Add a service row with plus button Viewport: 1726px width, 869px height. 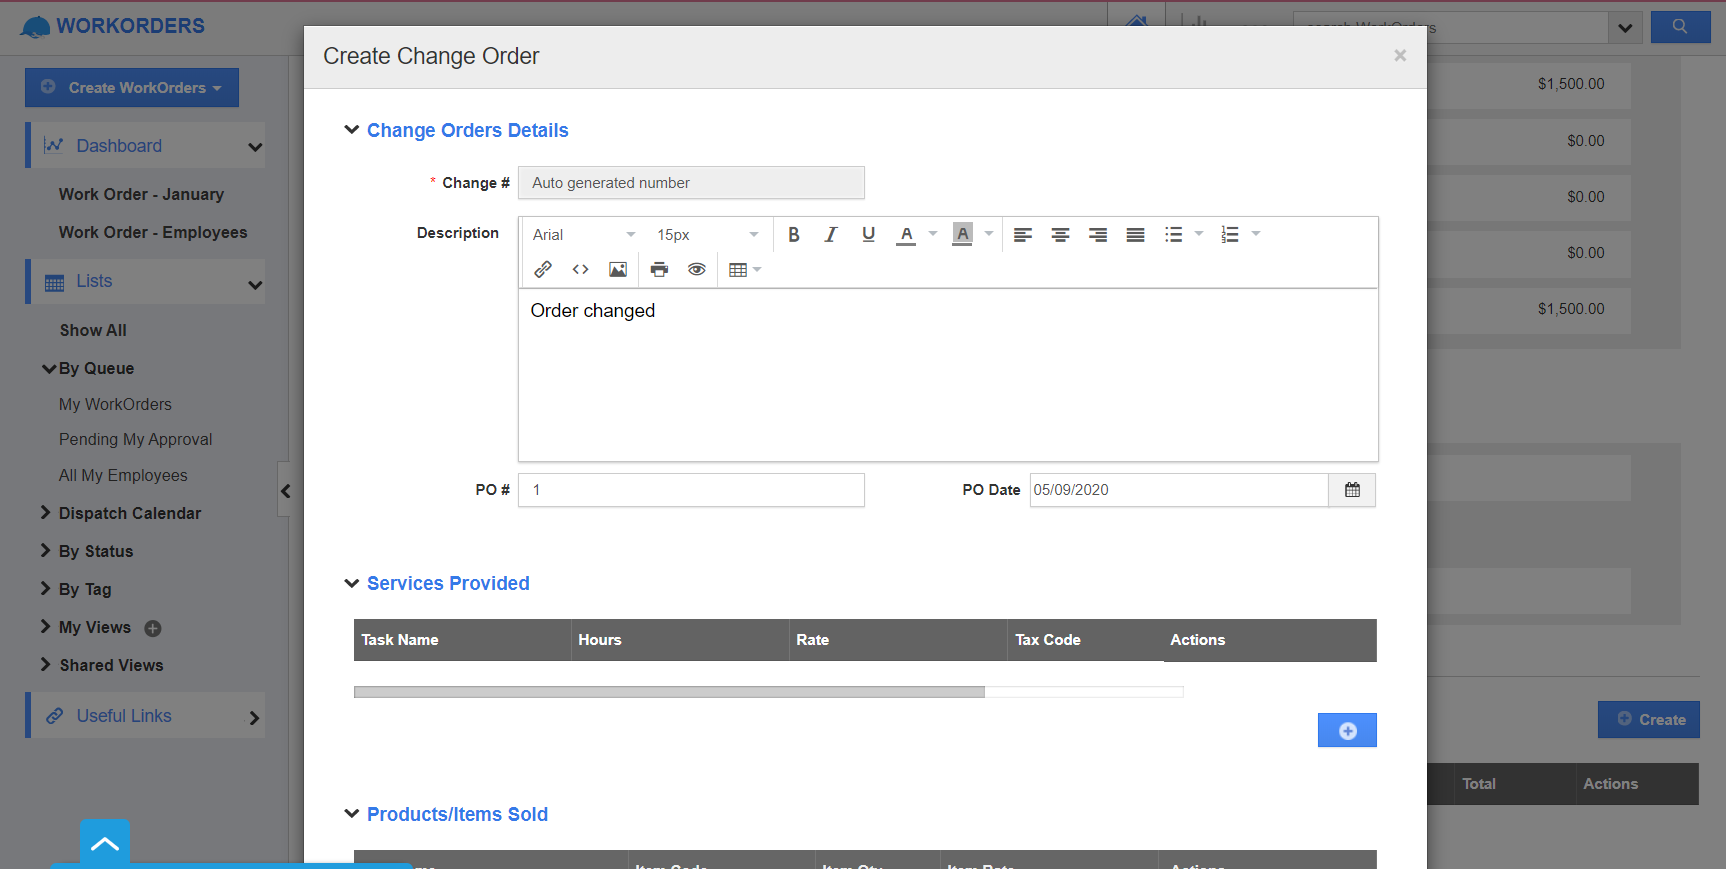(1347, 730)
